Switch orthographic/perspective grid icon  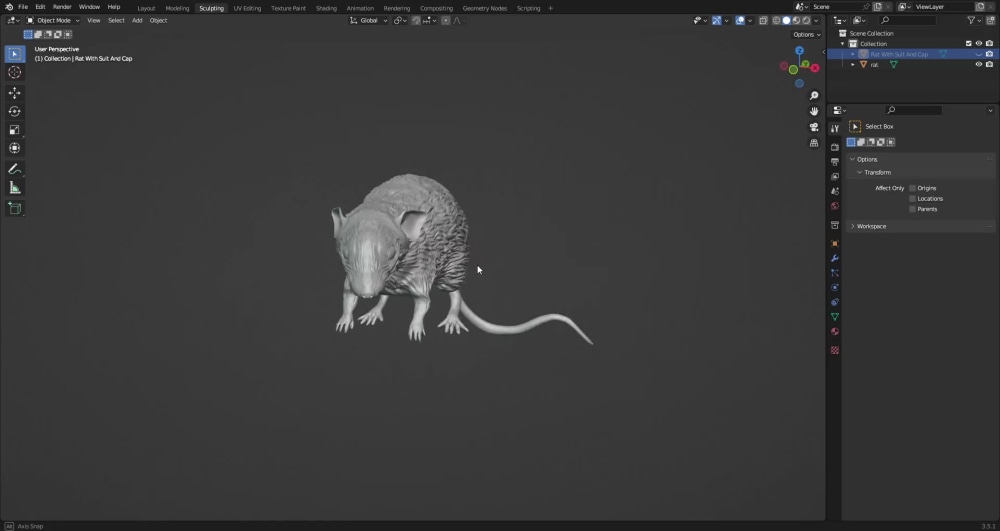pyautogui.click(x=814, y=143)
